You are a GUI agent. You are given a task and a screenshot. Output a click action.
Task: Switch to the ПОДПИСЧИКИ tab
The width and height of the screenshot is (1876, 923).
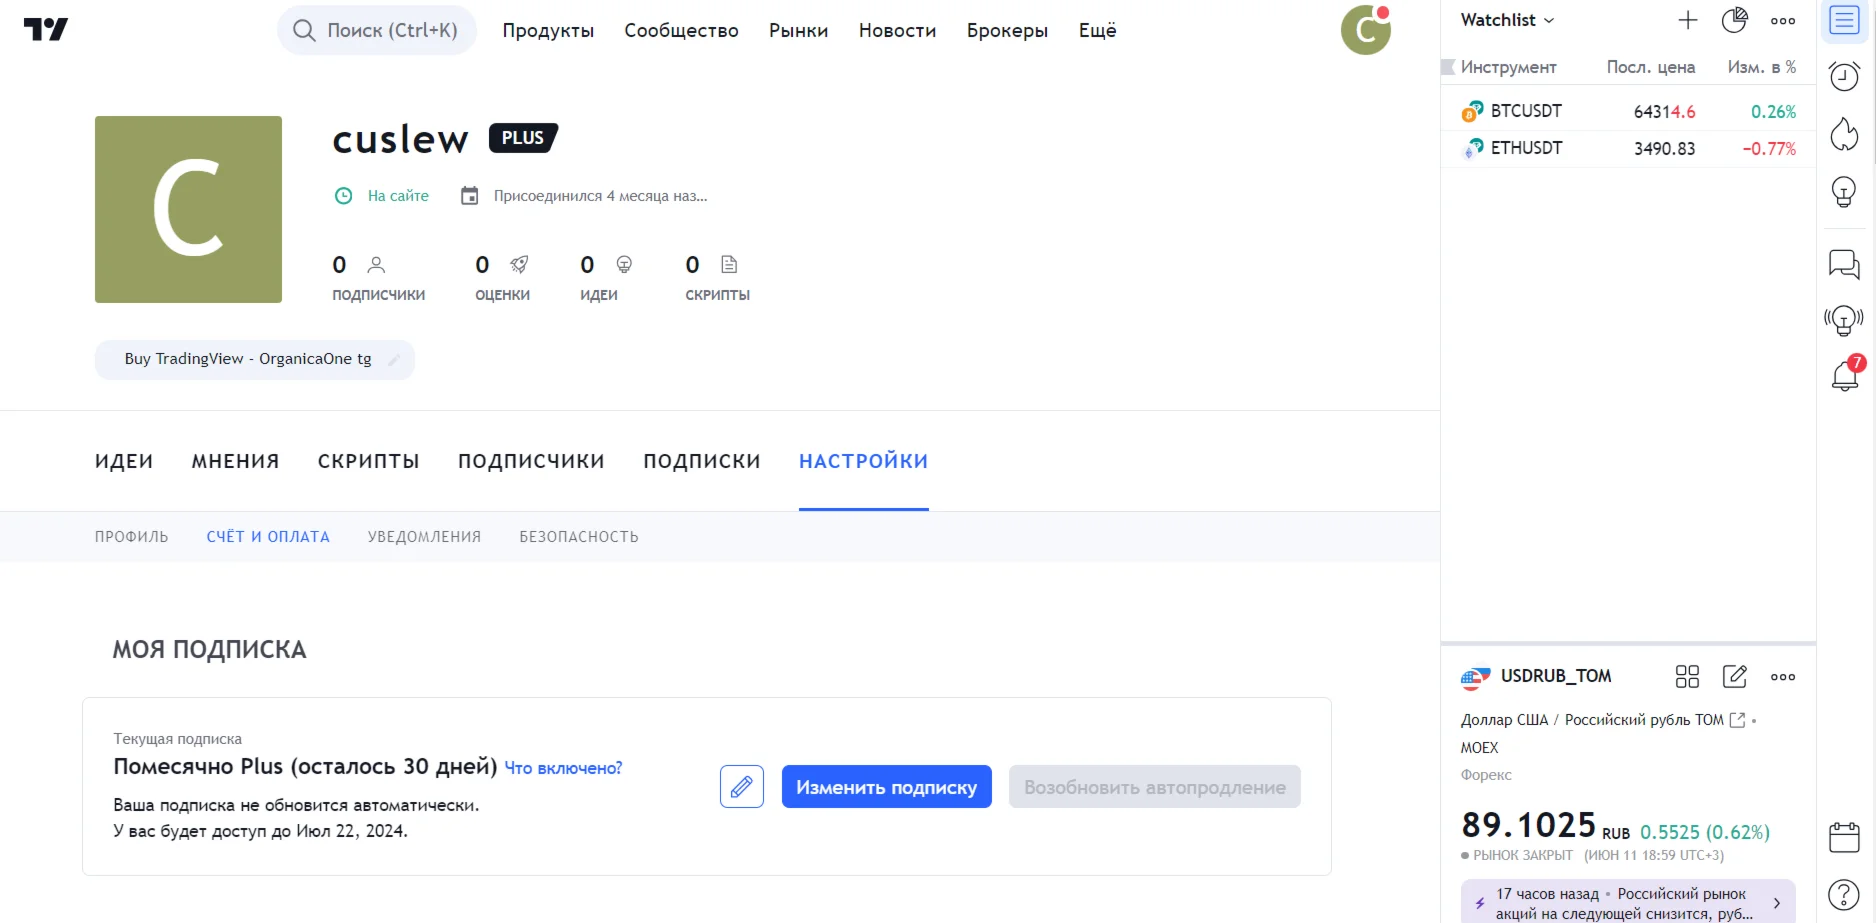[x=532, y=461]
